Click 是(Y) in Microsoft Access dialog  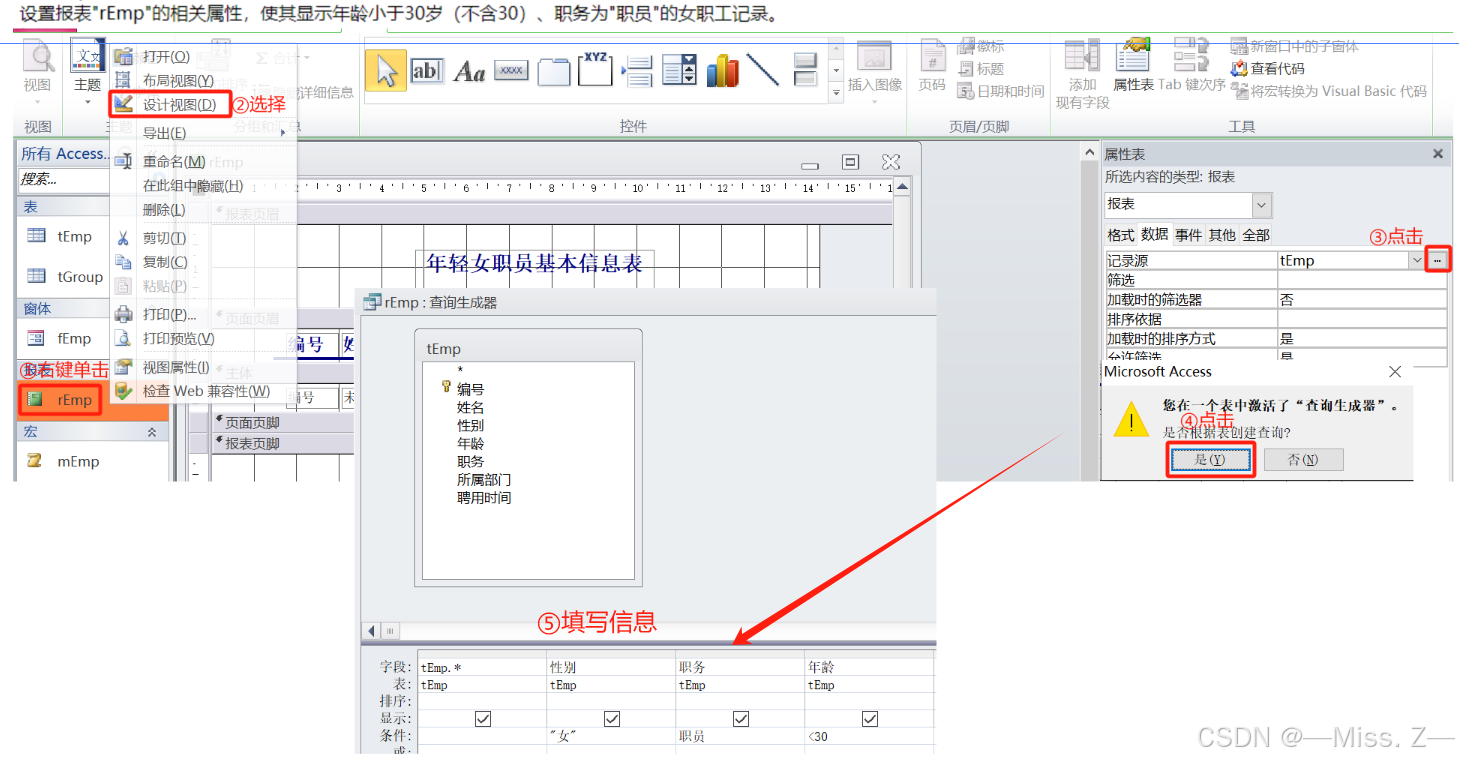(x=1210, y=459)
